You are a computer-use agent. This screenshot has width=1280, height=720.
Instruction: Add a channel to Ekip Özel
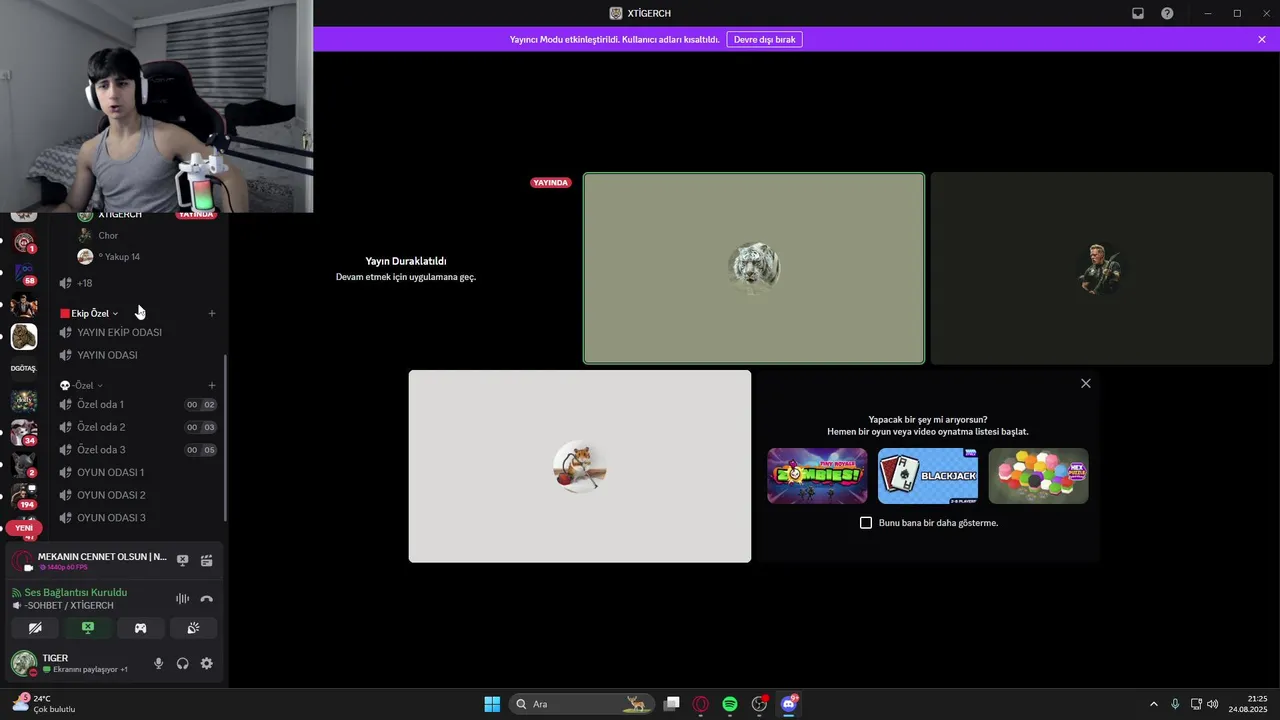pyautogui.click(x=212, y=313)
